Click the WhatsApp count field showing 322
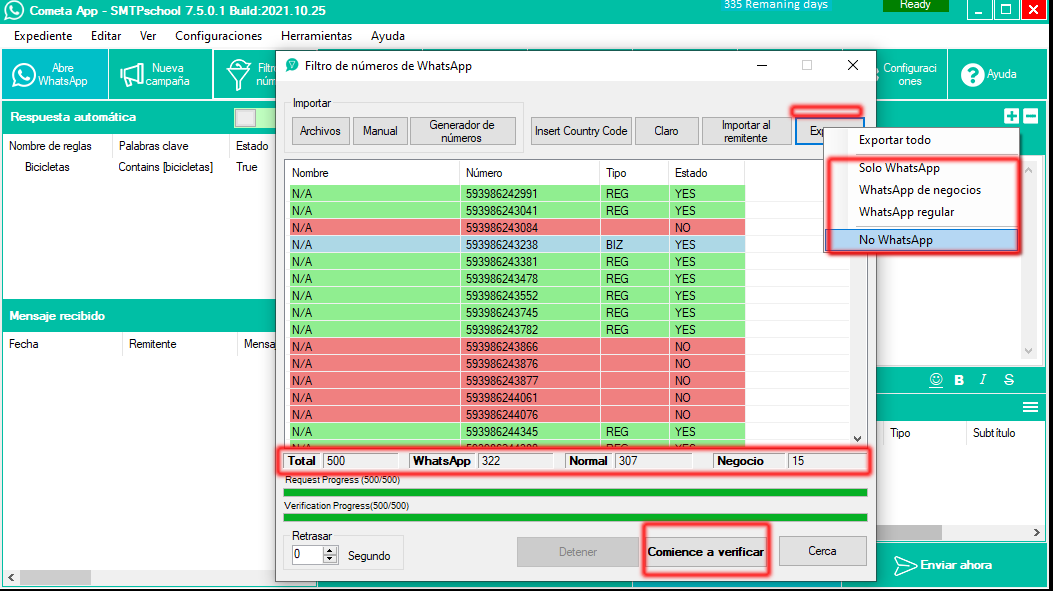Screen dimensions: 1053x591 point(516,461)
